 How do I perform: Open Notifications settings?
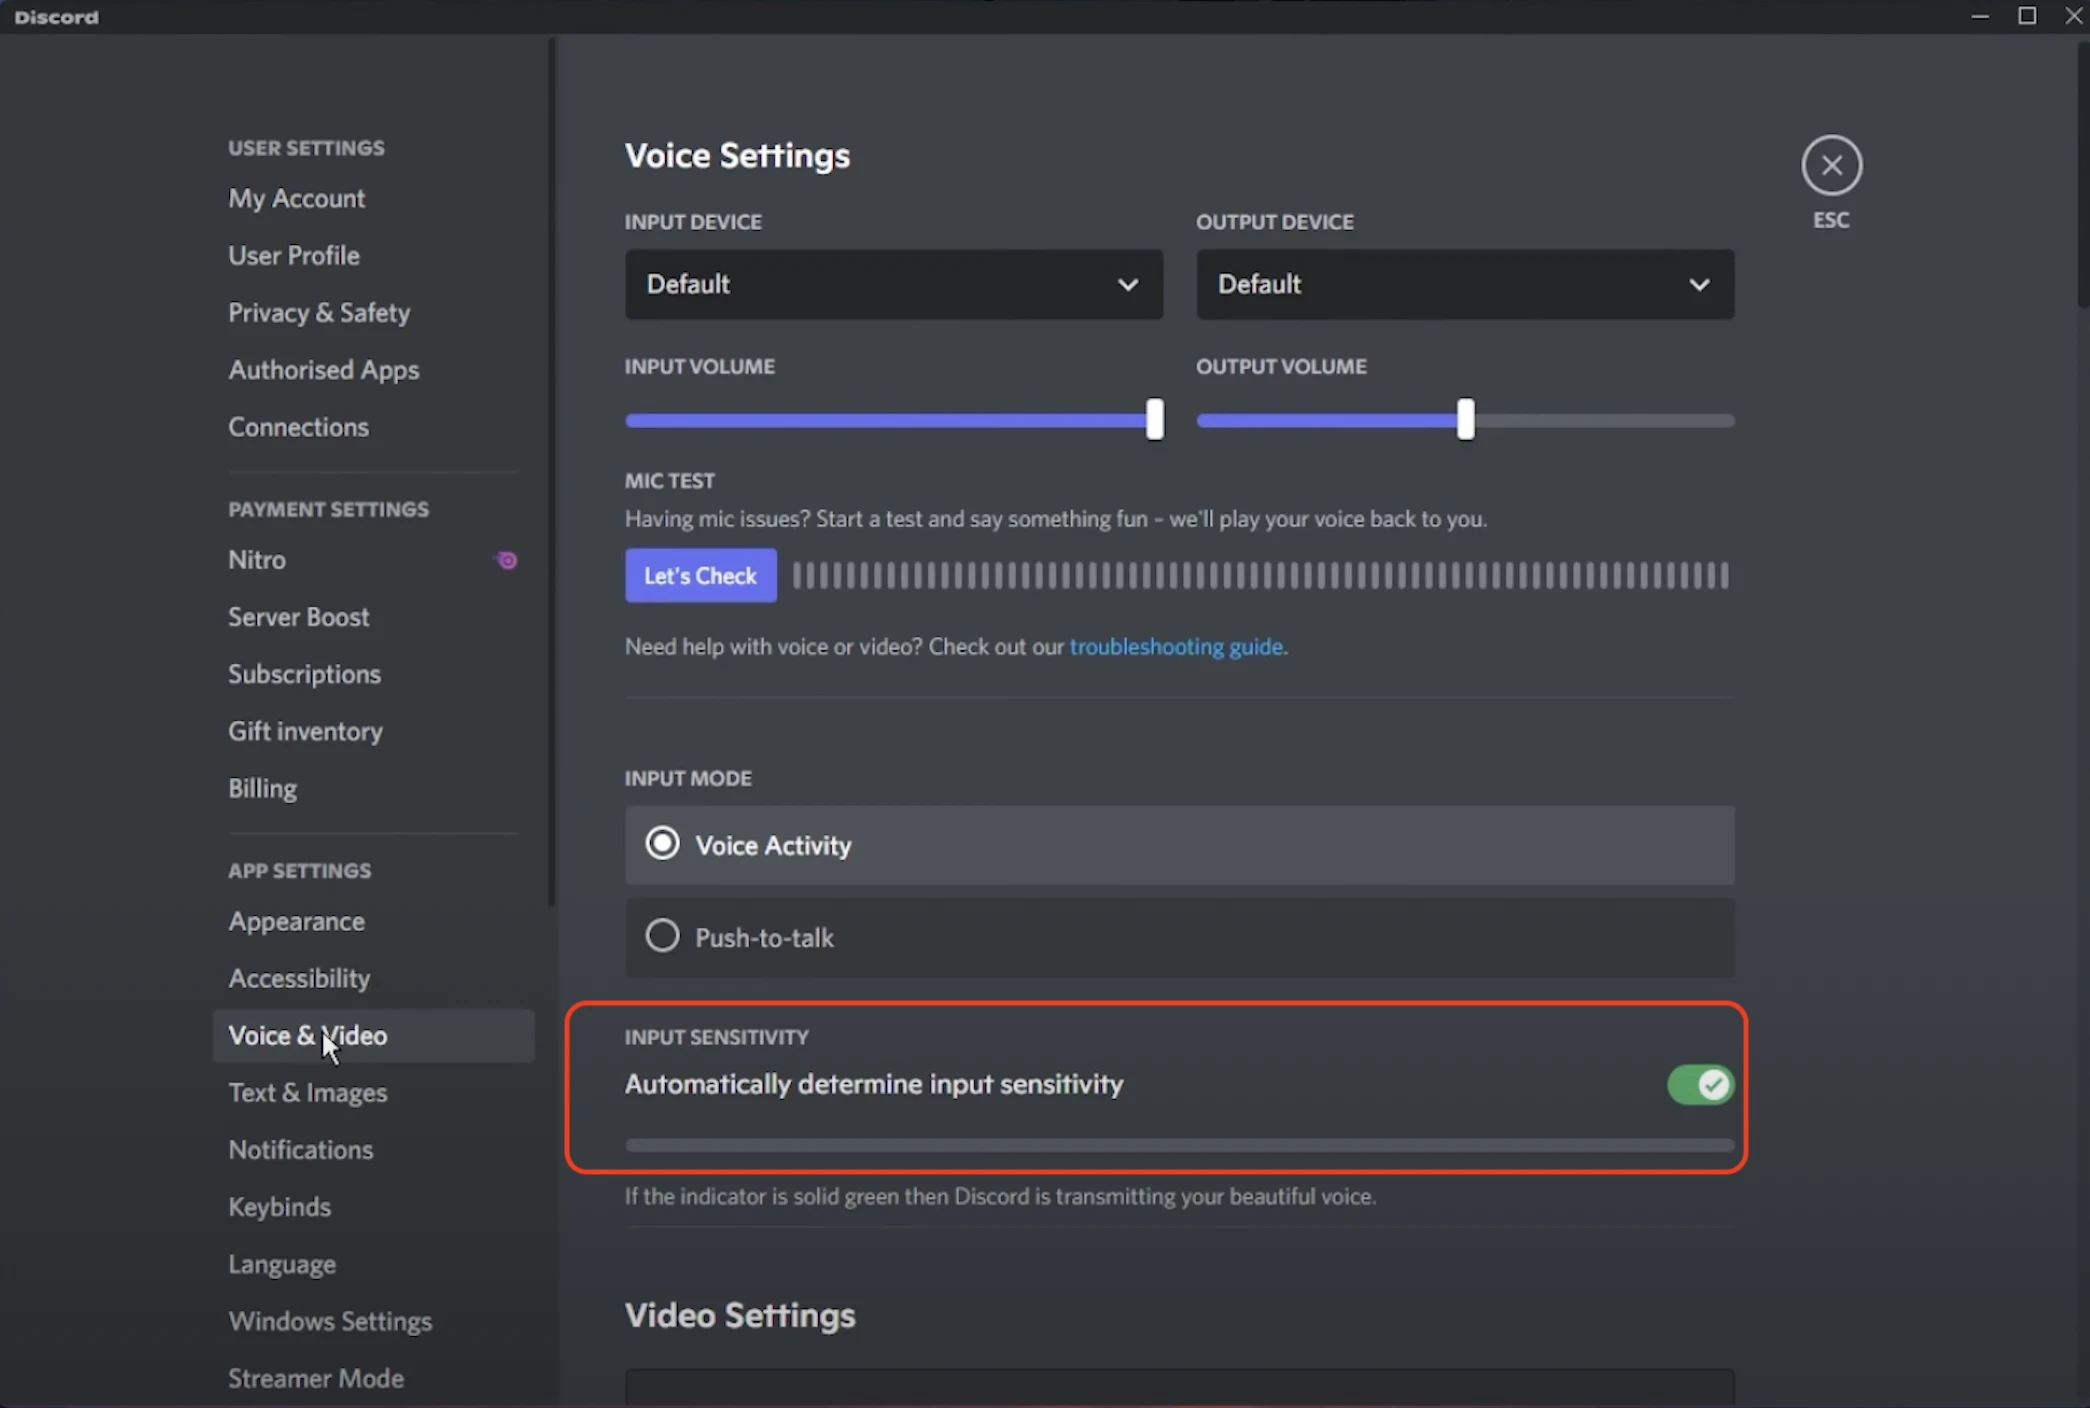pyautogui.click(x=300, y=1149)
